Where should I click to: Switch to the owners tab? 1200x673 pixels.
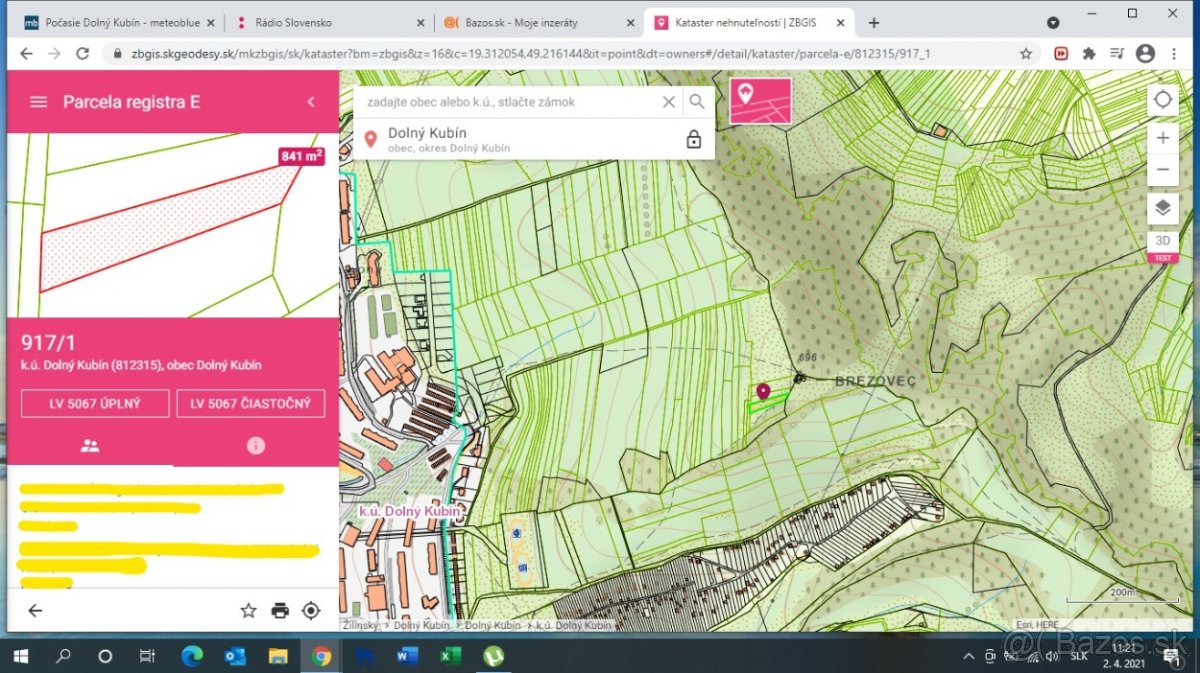[x=90, y=446]
